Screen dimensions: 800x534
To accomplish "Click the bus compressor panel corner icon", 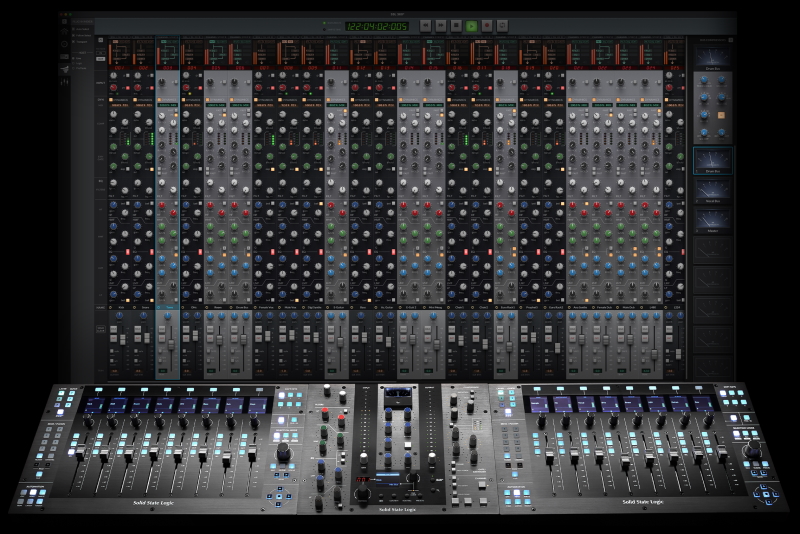I will pyautogui.click(x=731, y=39).
